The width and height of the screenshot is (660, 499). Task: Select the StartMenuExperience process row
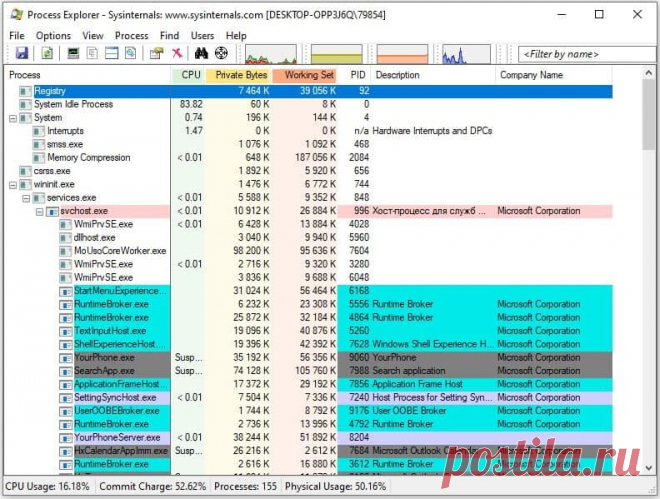[x=308, y=291]
